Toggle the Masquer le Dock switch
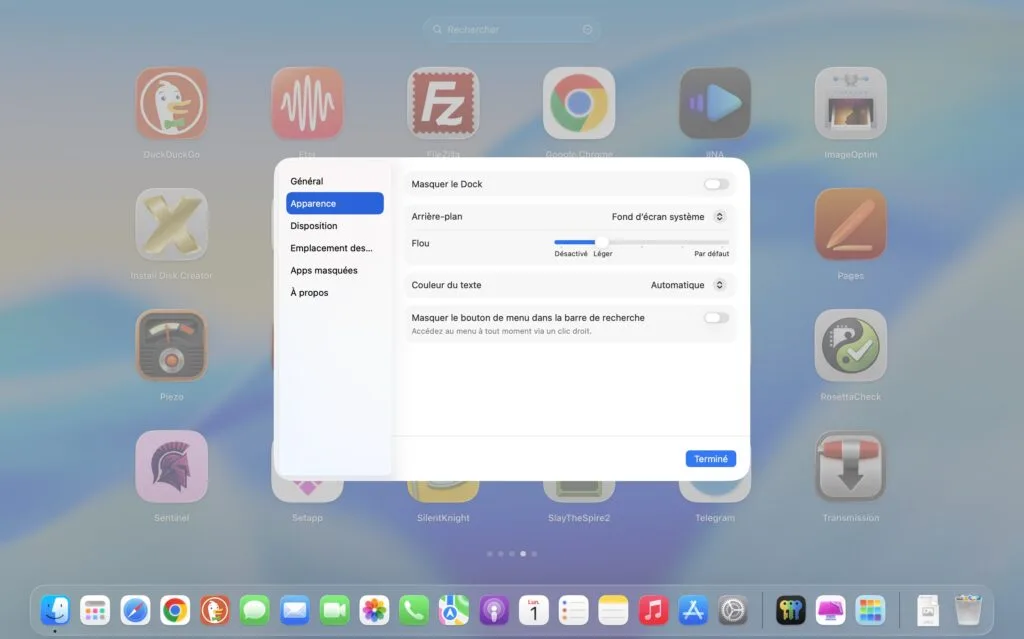Viewport: 1024px width, 639px height. point(716,184)
